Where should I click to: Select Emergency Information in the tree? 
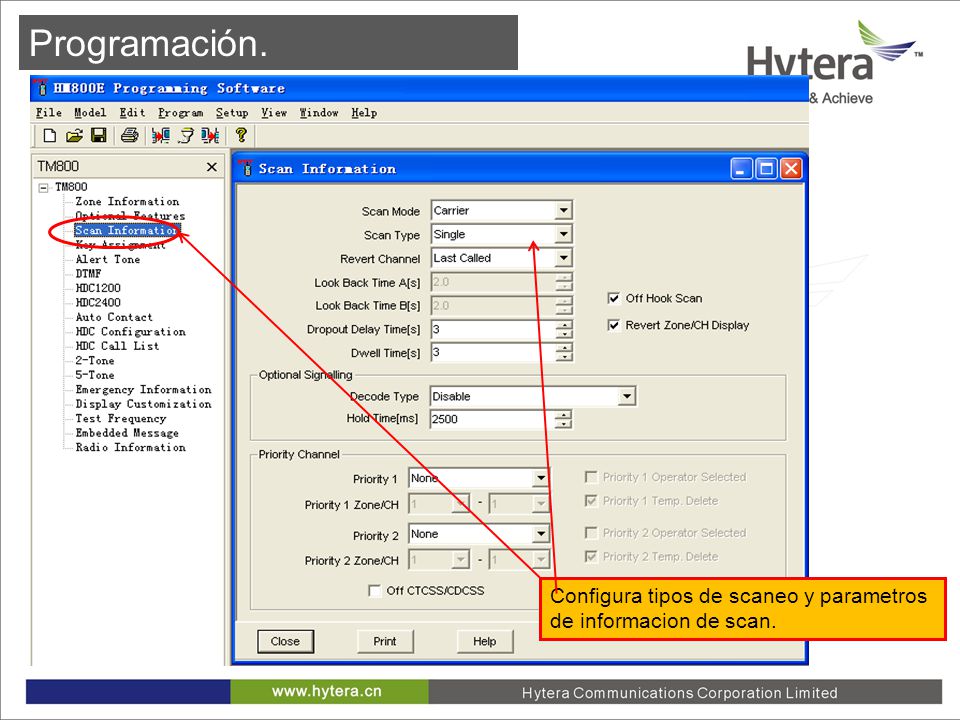point(143,389)
